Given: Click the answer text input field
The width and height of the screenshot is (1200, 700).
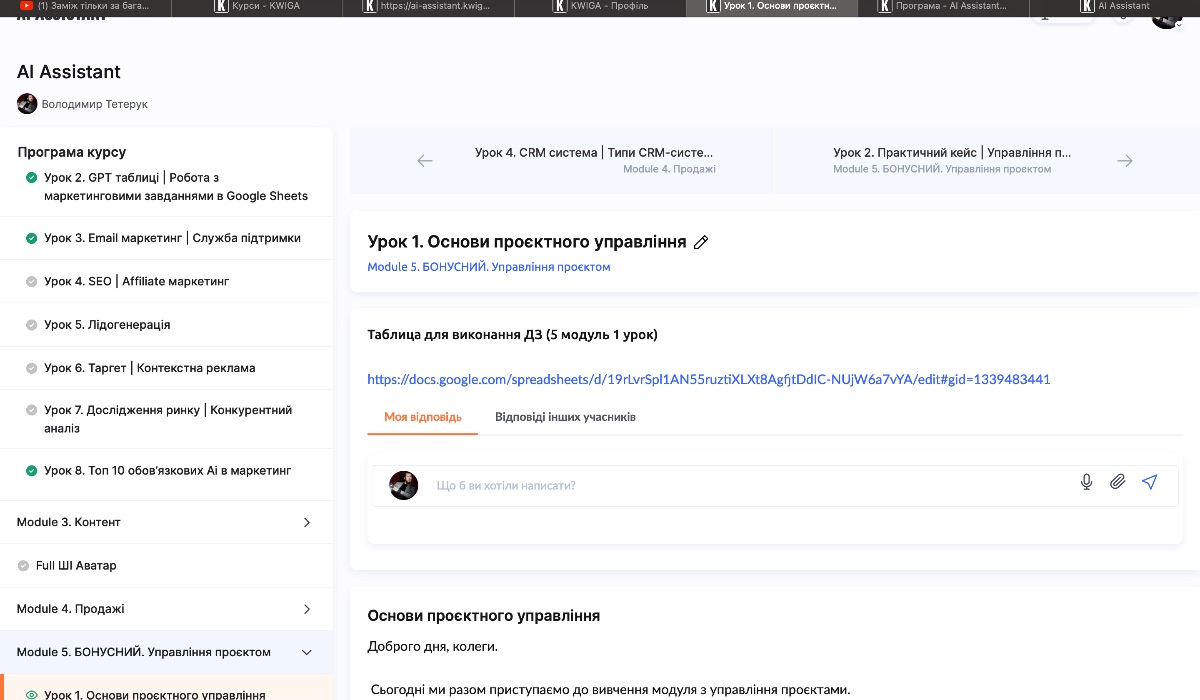Looking at the screenshot, I should (x=750, y=486).
